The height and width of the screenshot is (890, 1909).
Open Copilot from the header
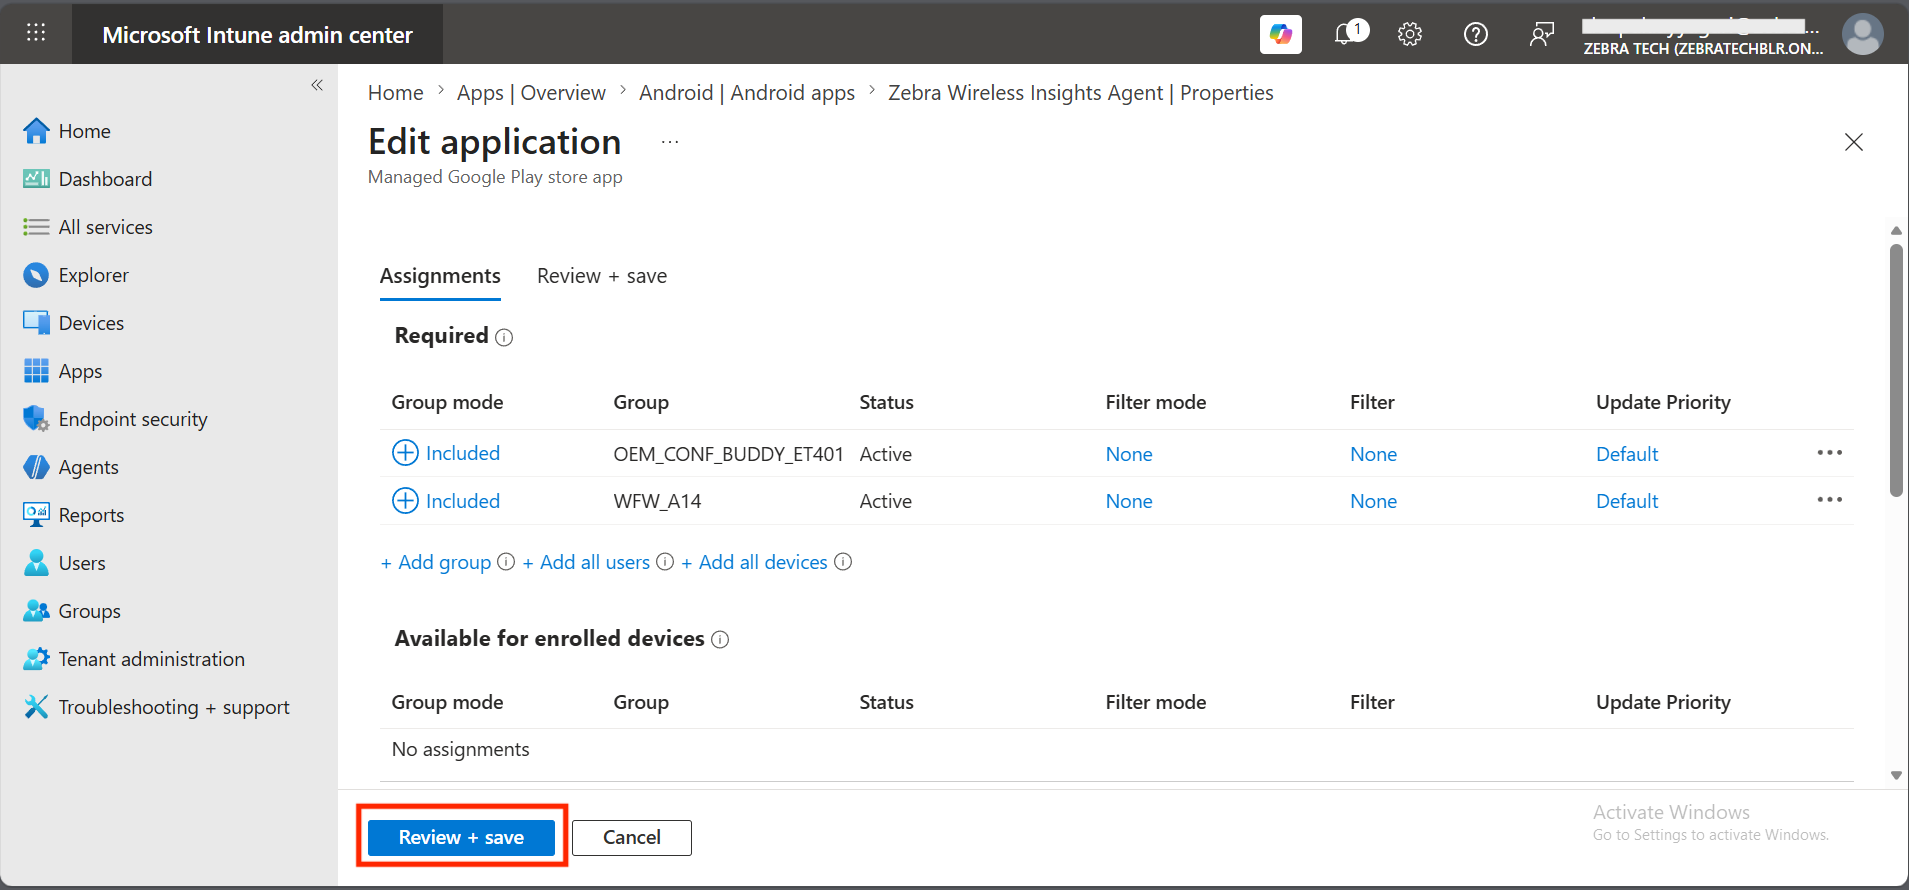coord(1280,34)
